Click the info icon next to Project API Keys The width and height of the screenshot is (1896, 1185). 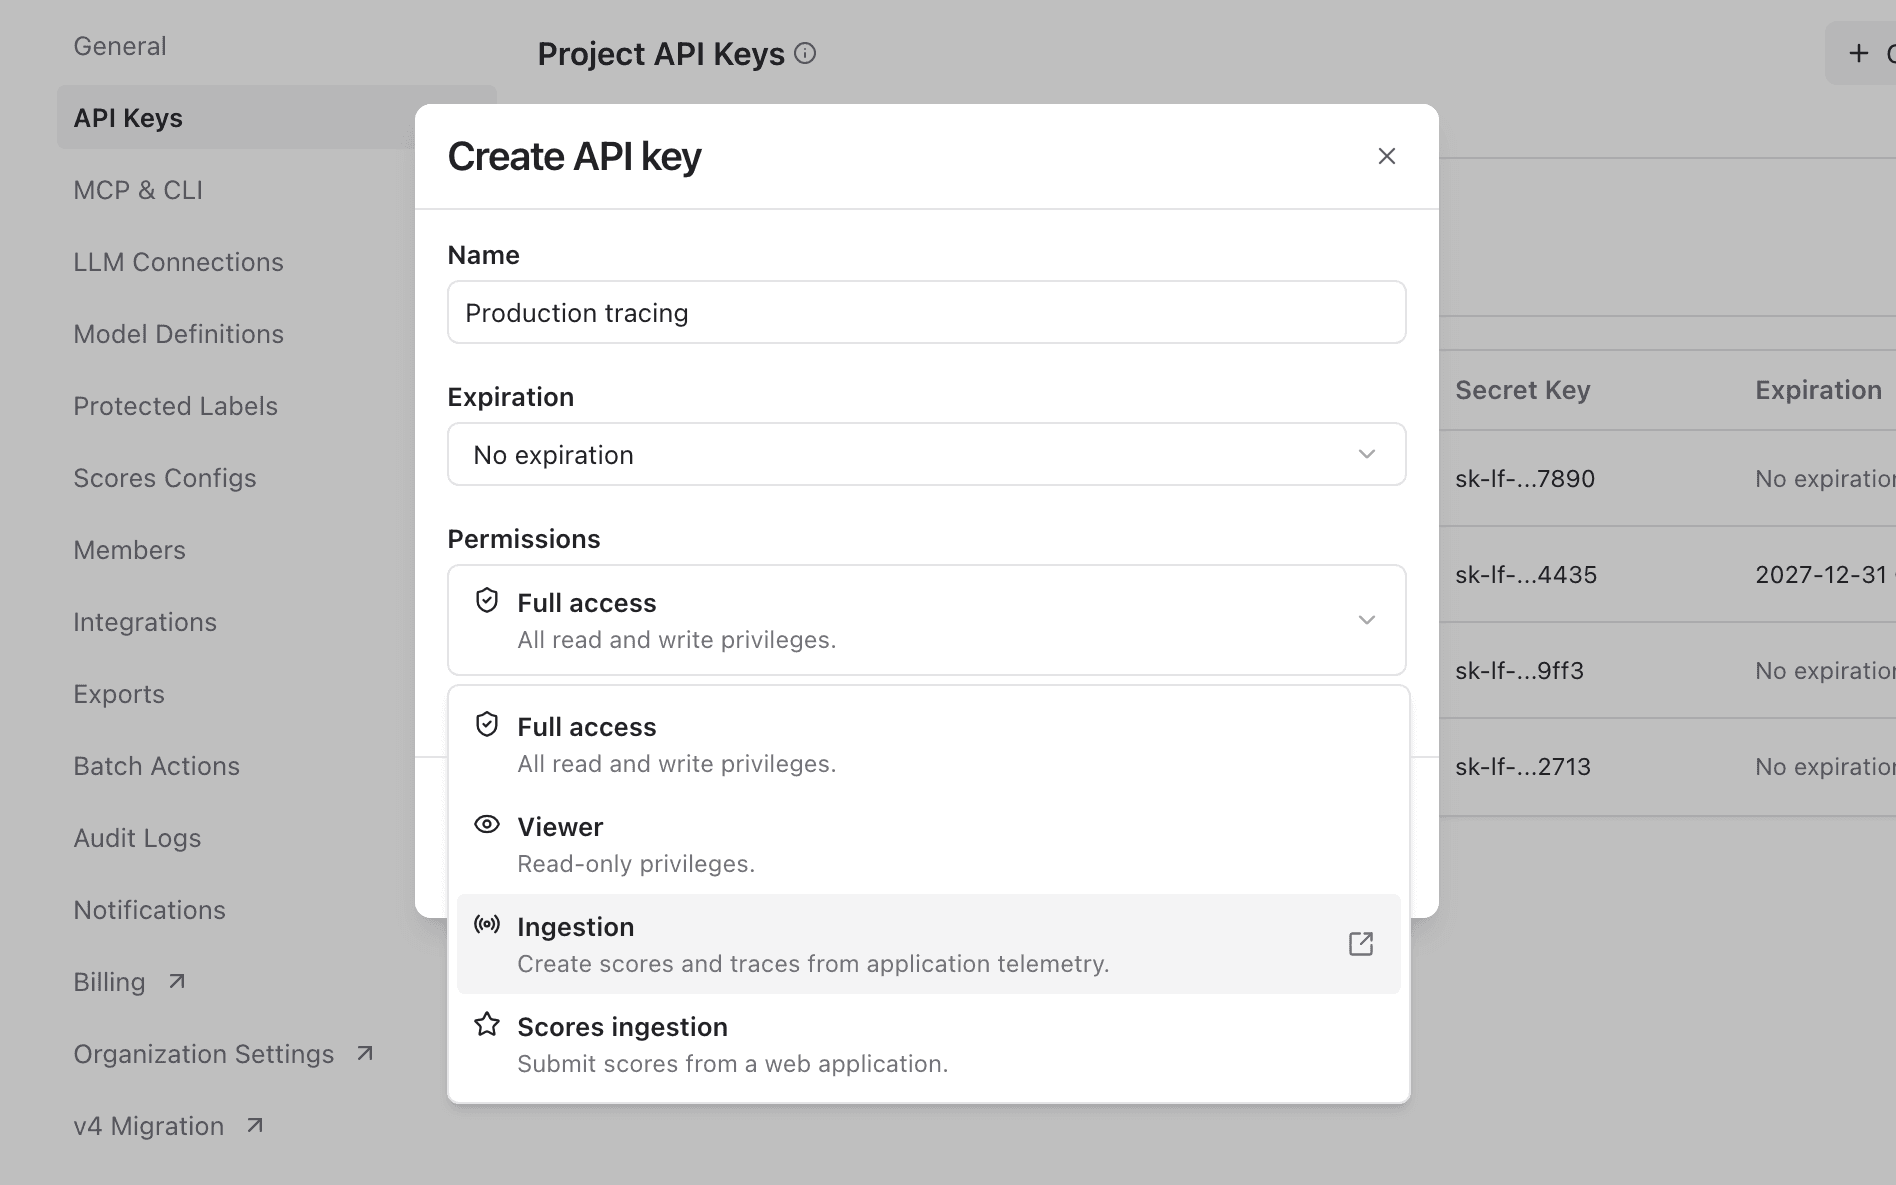click(x=805, y=54)
